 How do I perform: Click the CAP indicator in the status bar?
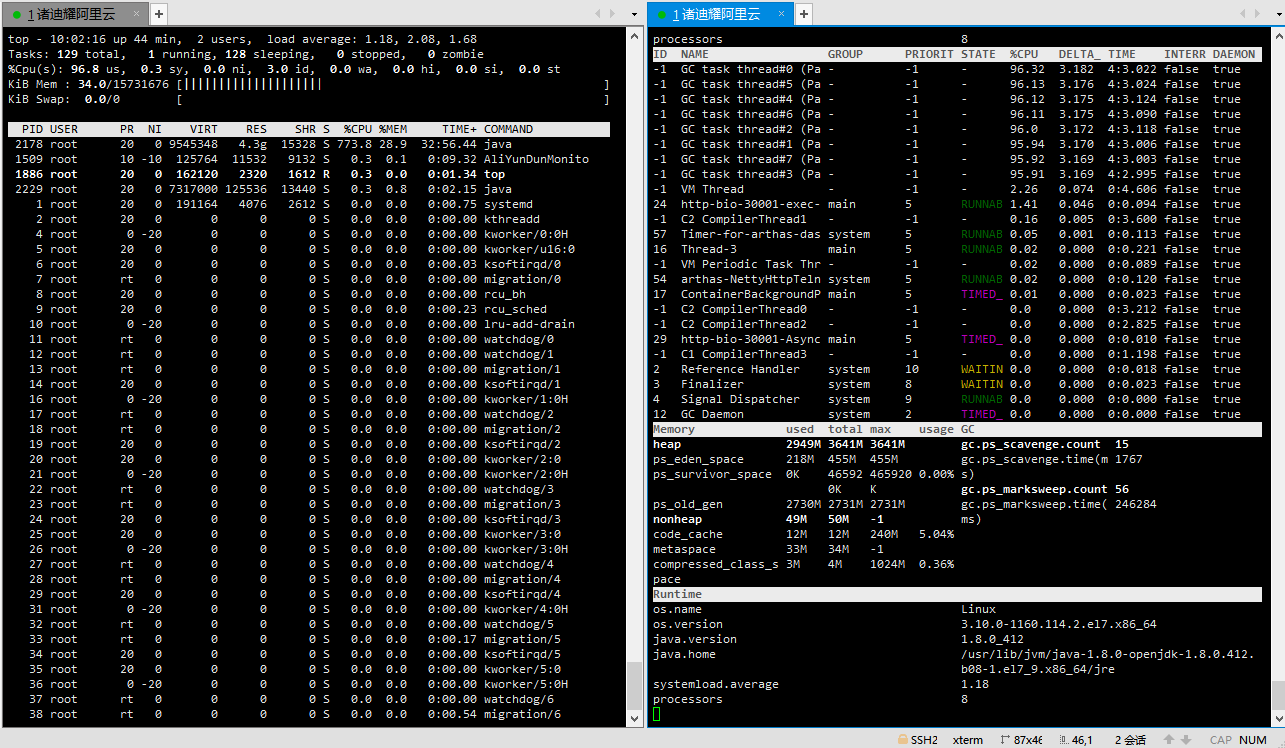click(1220, 740)
